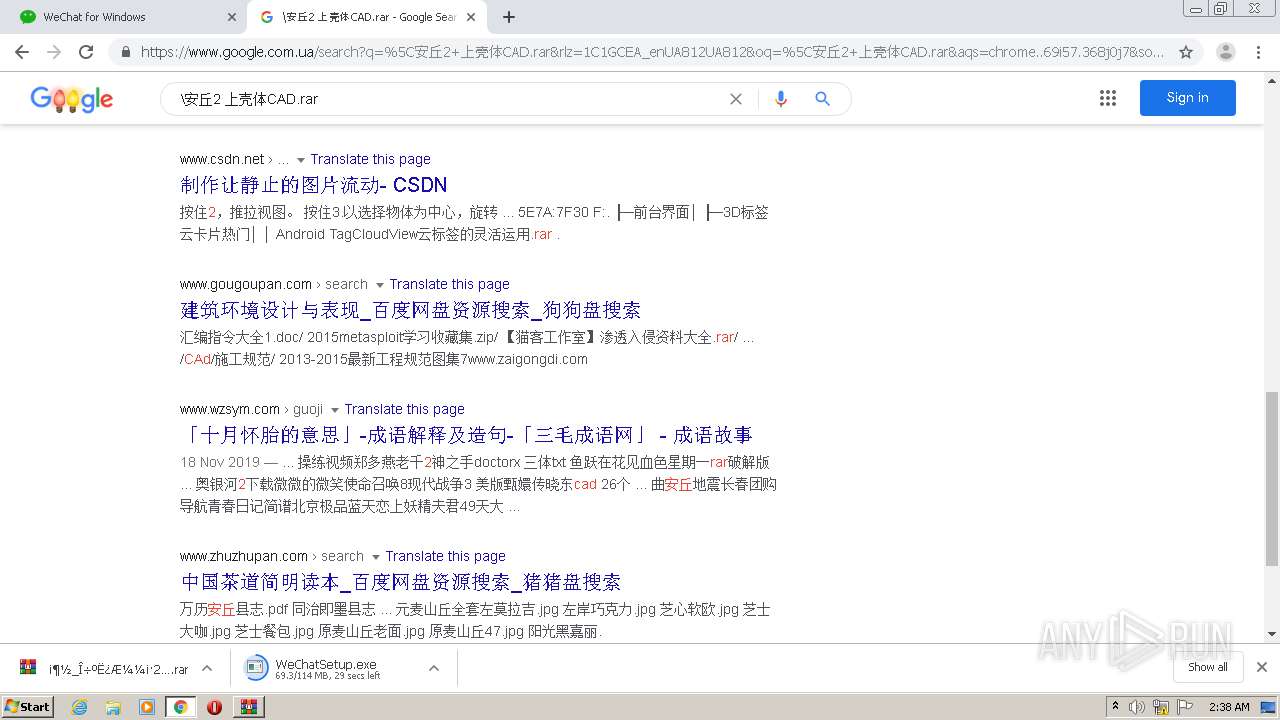Image resolution: width=1280 pixels, height=720 pixels.
Task: Expand options for the .rar download
Action: 207,668
